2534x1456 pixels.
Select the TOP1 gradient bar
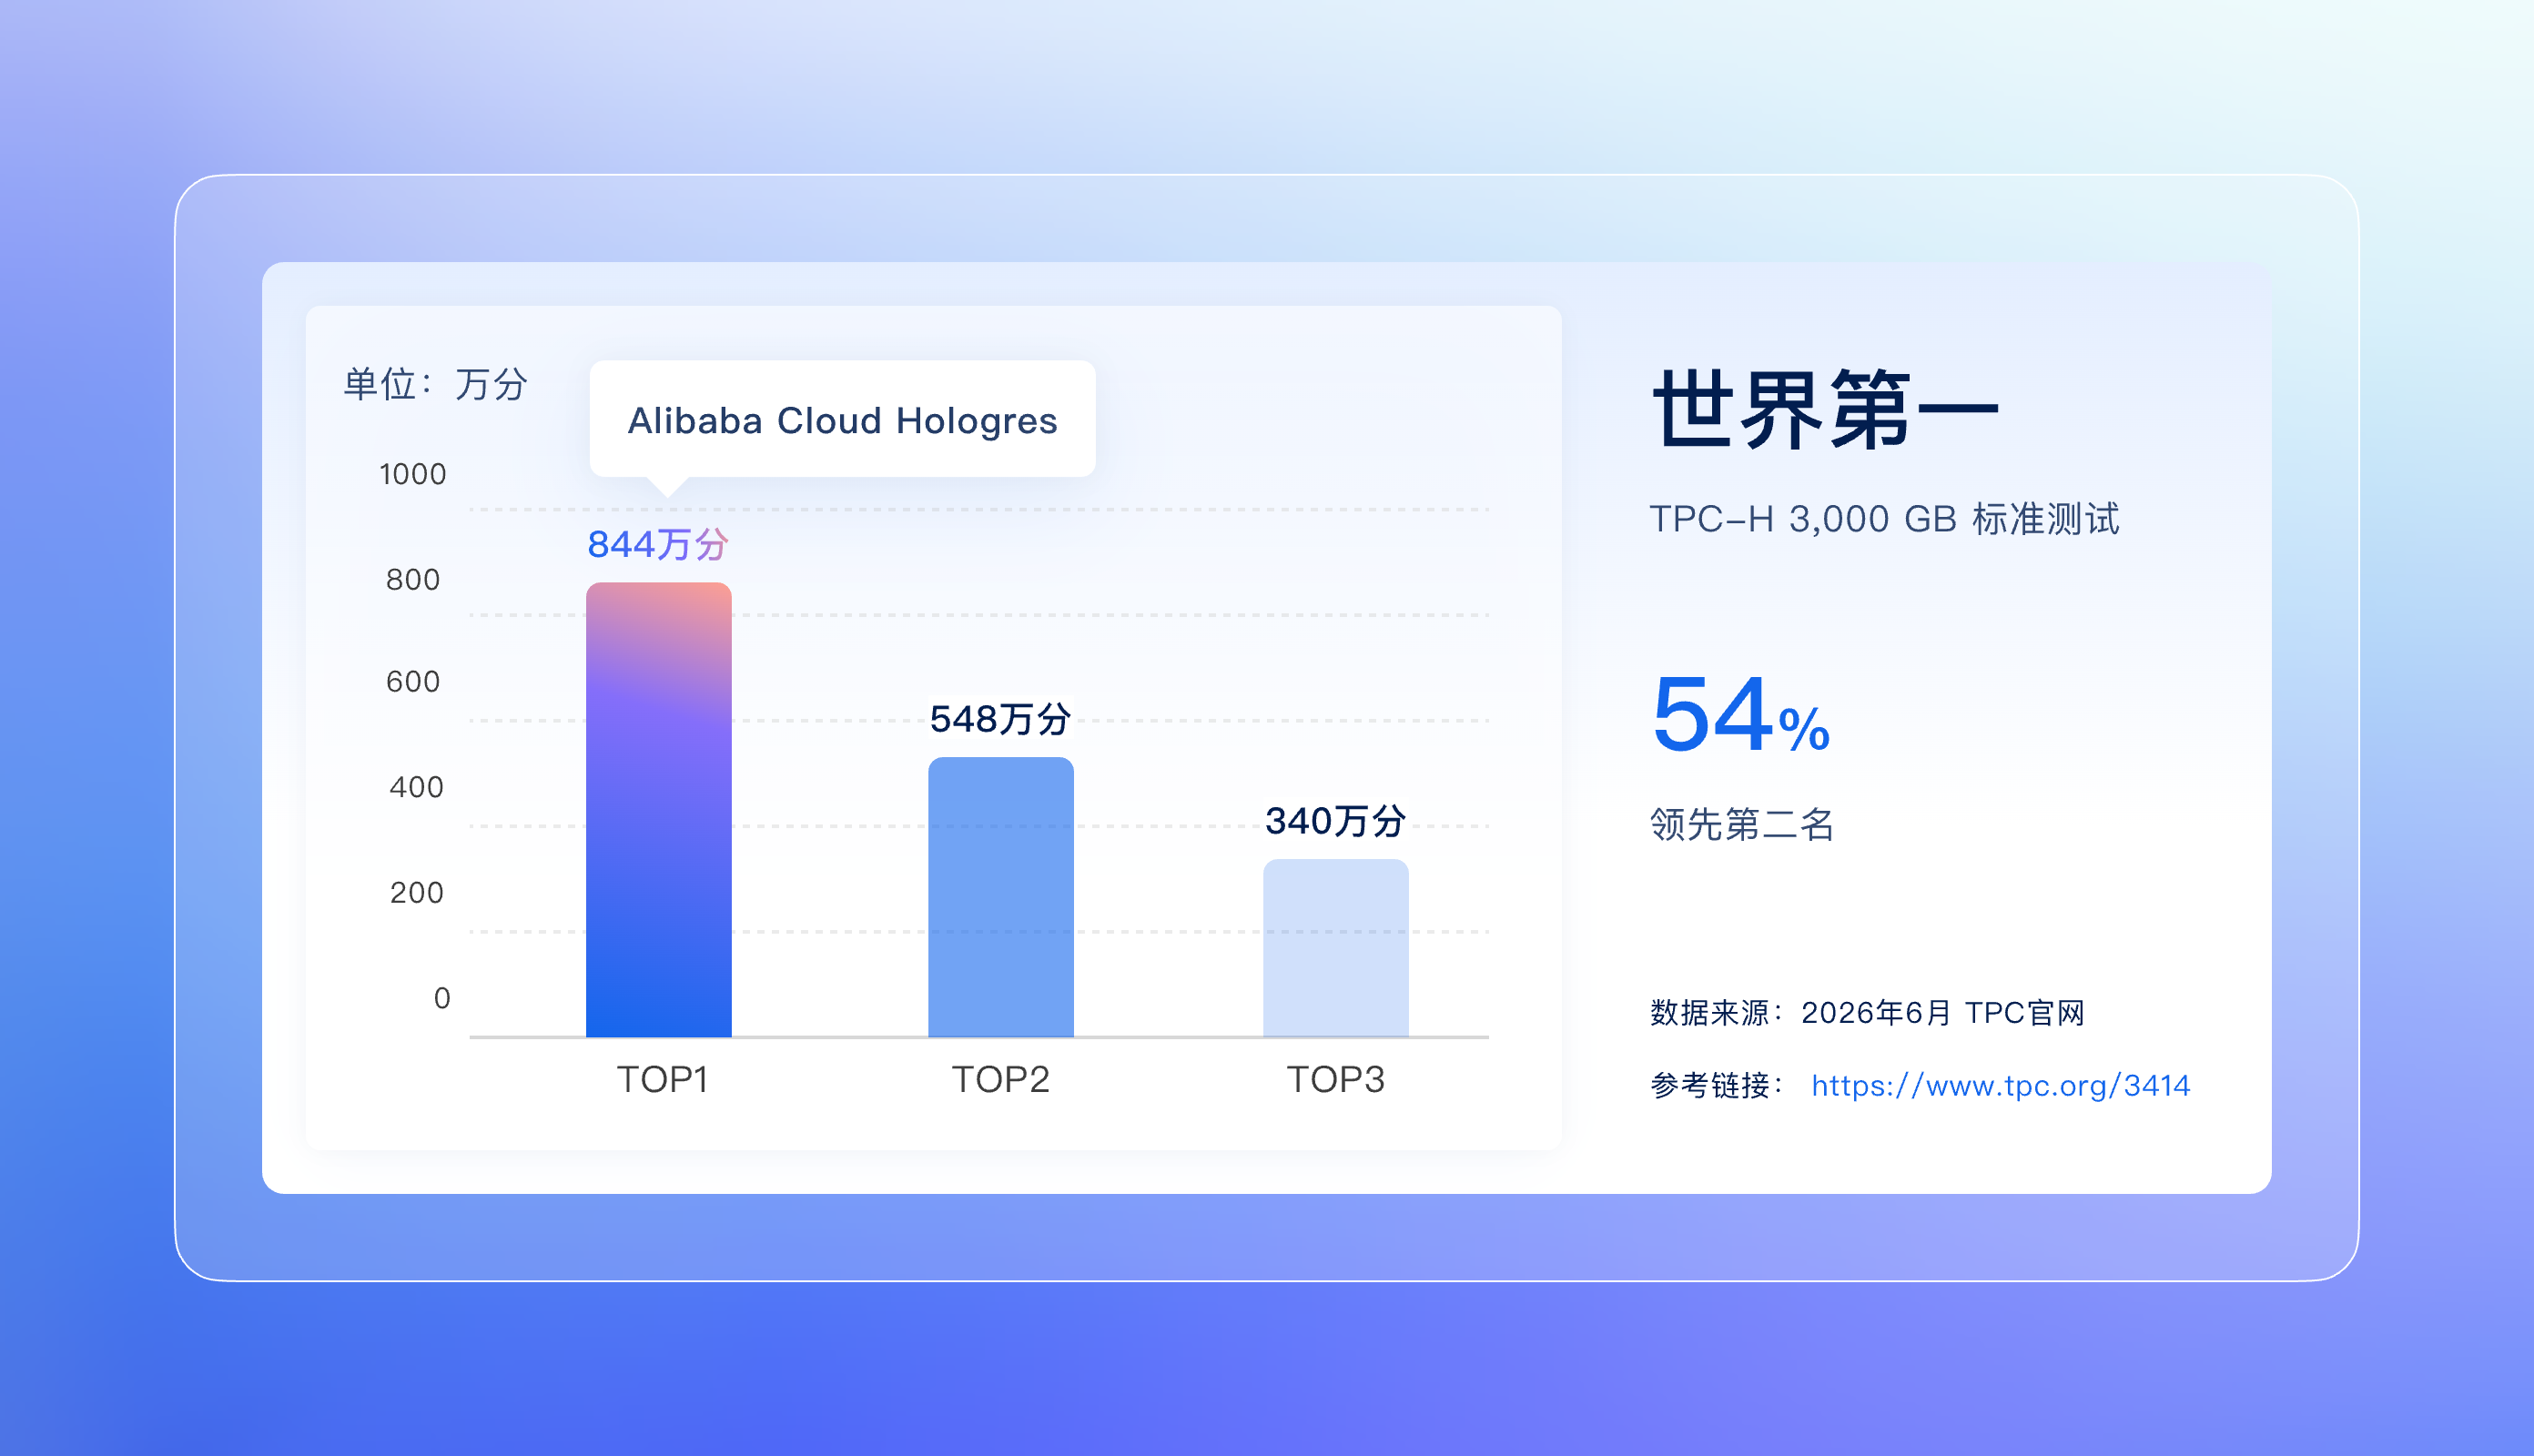[659, 809]
